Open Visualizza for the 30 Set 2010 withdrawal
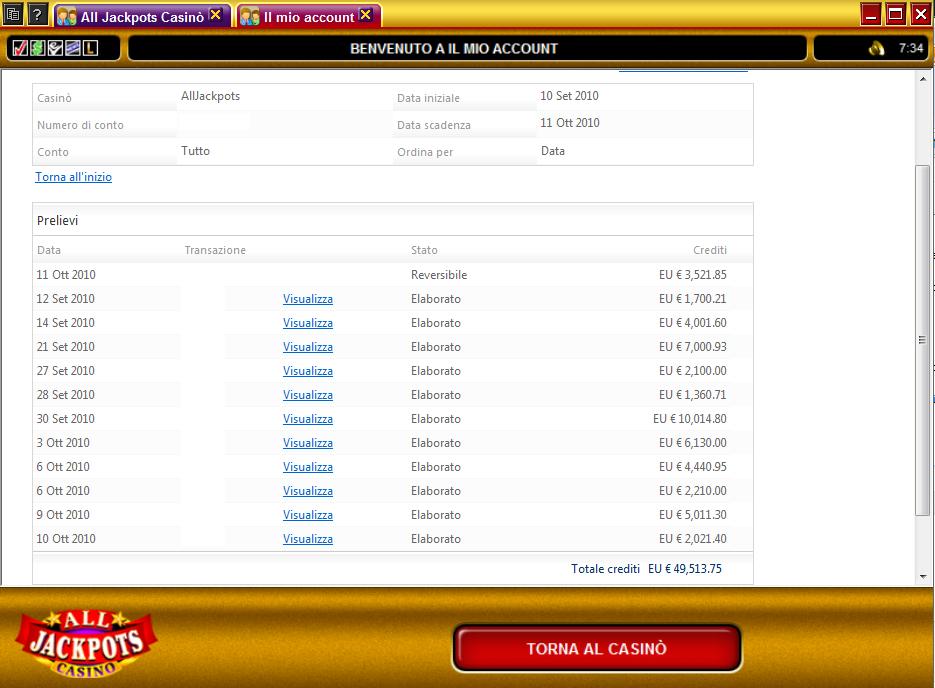 [308, 419]
